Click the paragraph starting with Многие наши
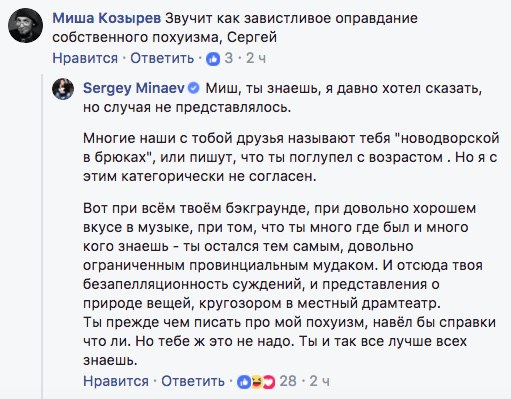This screenshot has width=511, height=399. (291, 157)
